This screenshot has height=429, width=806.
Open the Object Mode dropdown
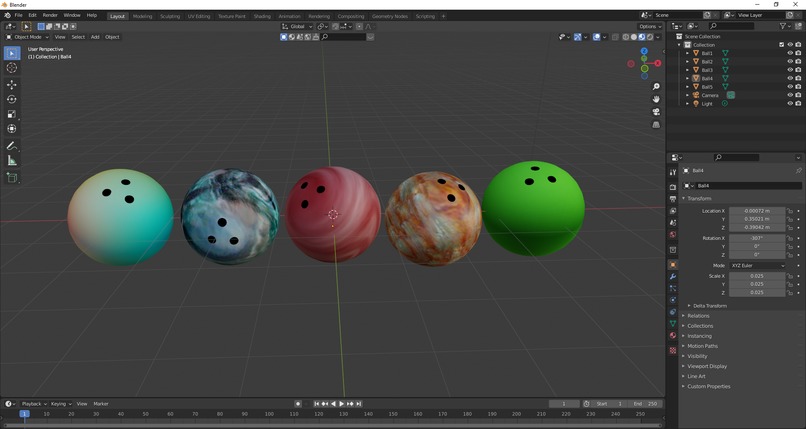[x=27, y=37]
